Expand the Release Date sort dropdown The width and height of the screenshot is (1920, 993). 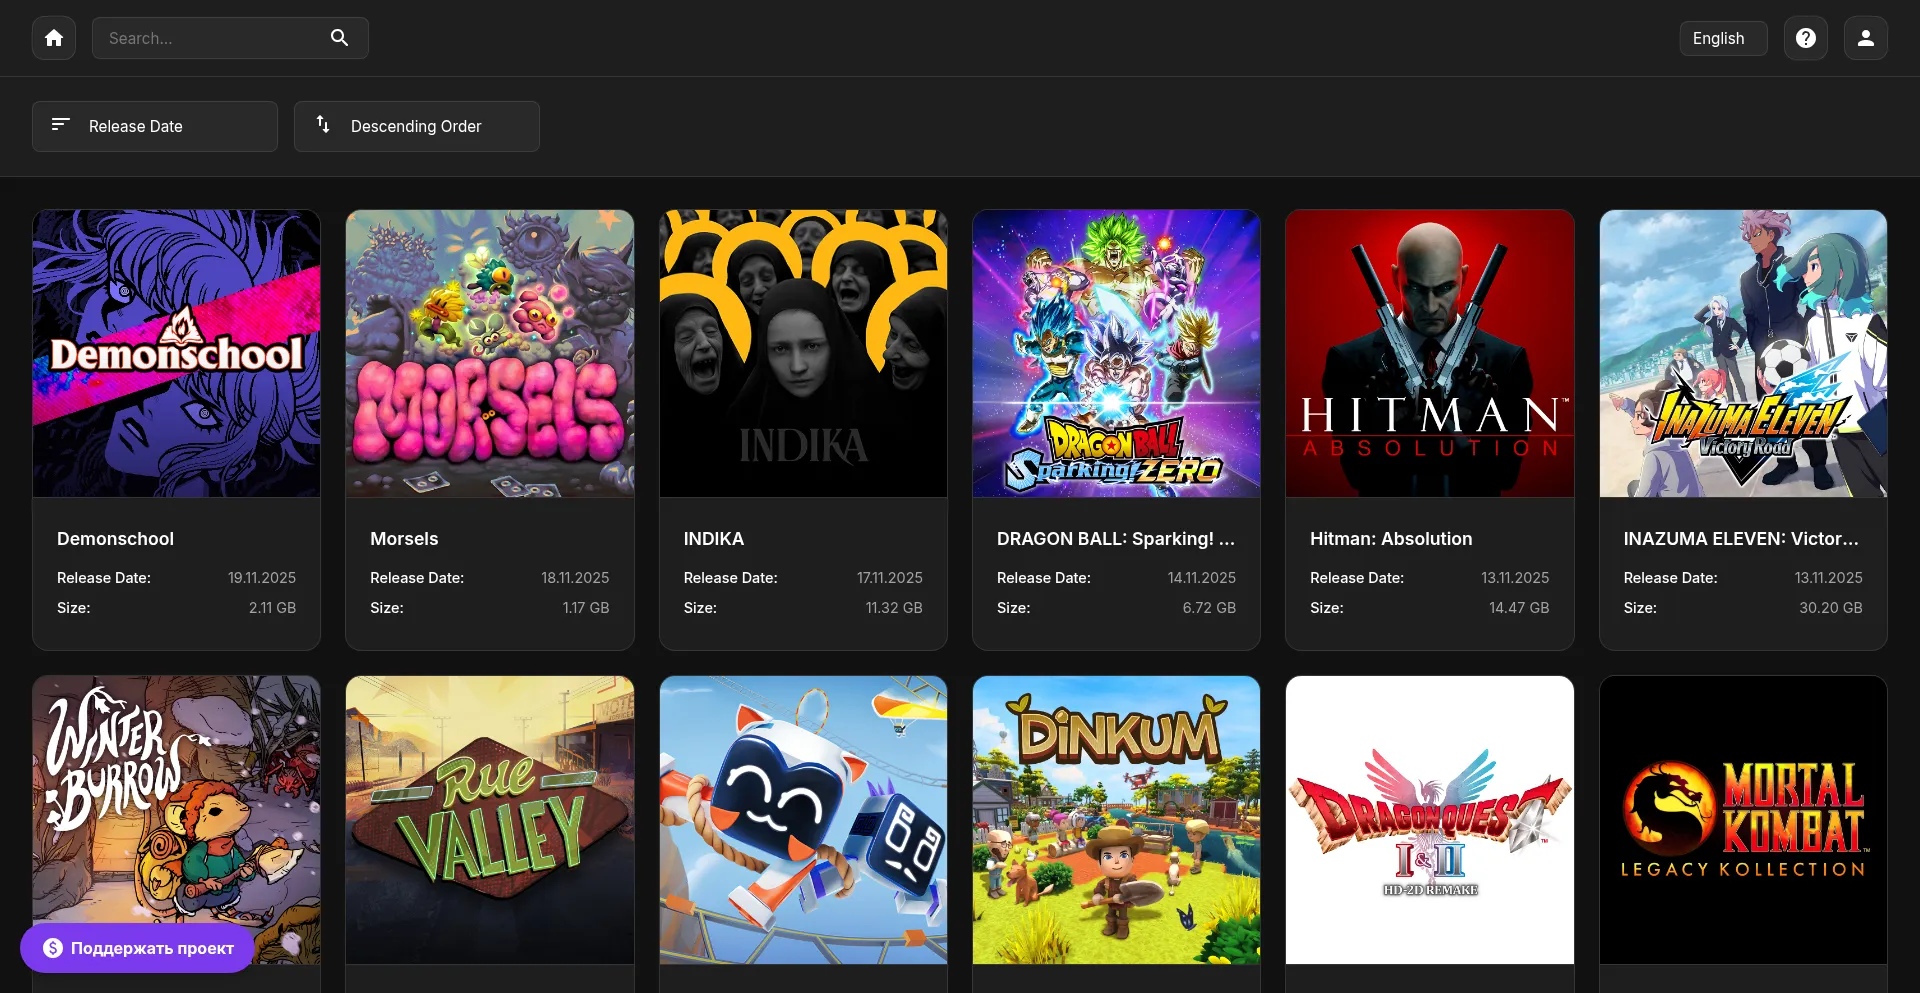point(155,126)
